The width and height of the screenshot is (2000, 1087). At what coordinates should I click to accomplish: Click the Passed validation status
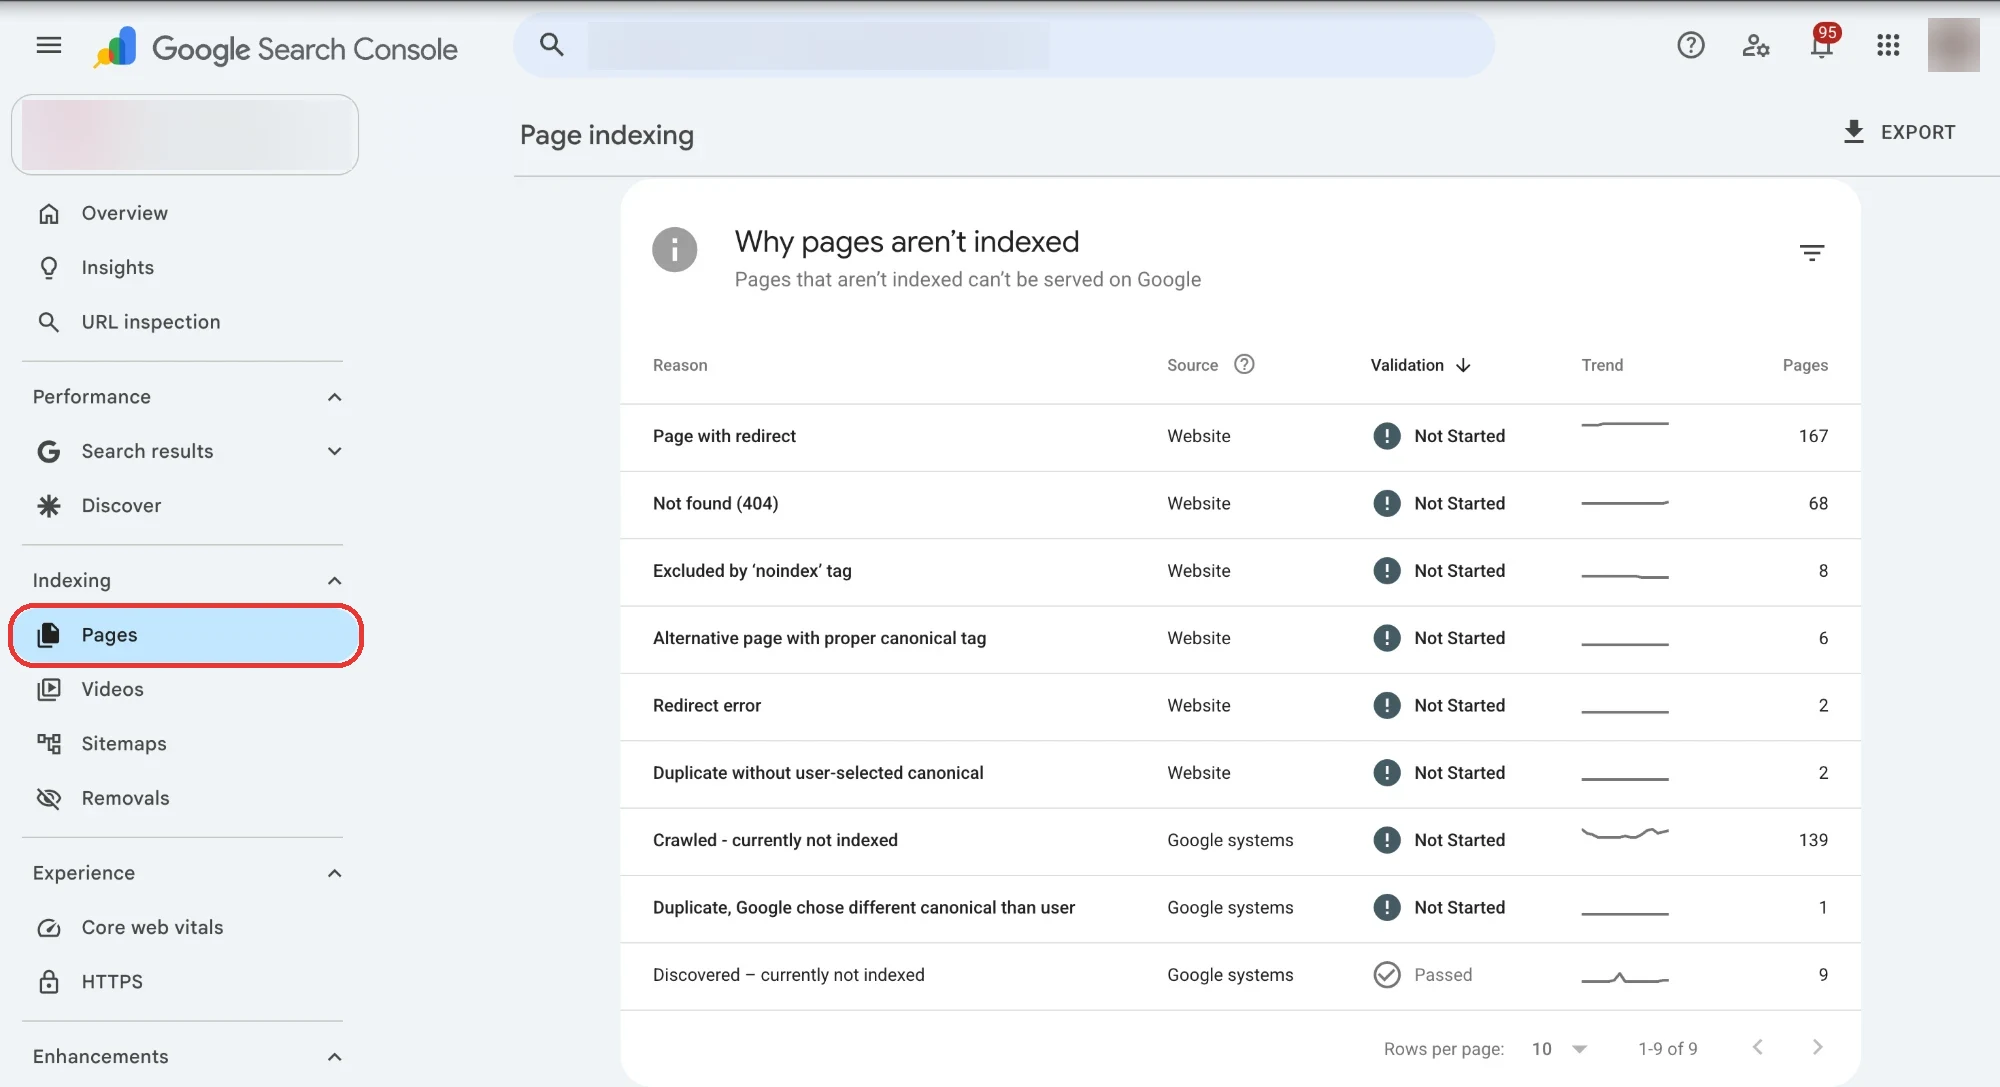1423,974
